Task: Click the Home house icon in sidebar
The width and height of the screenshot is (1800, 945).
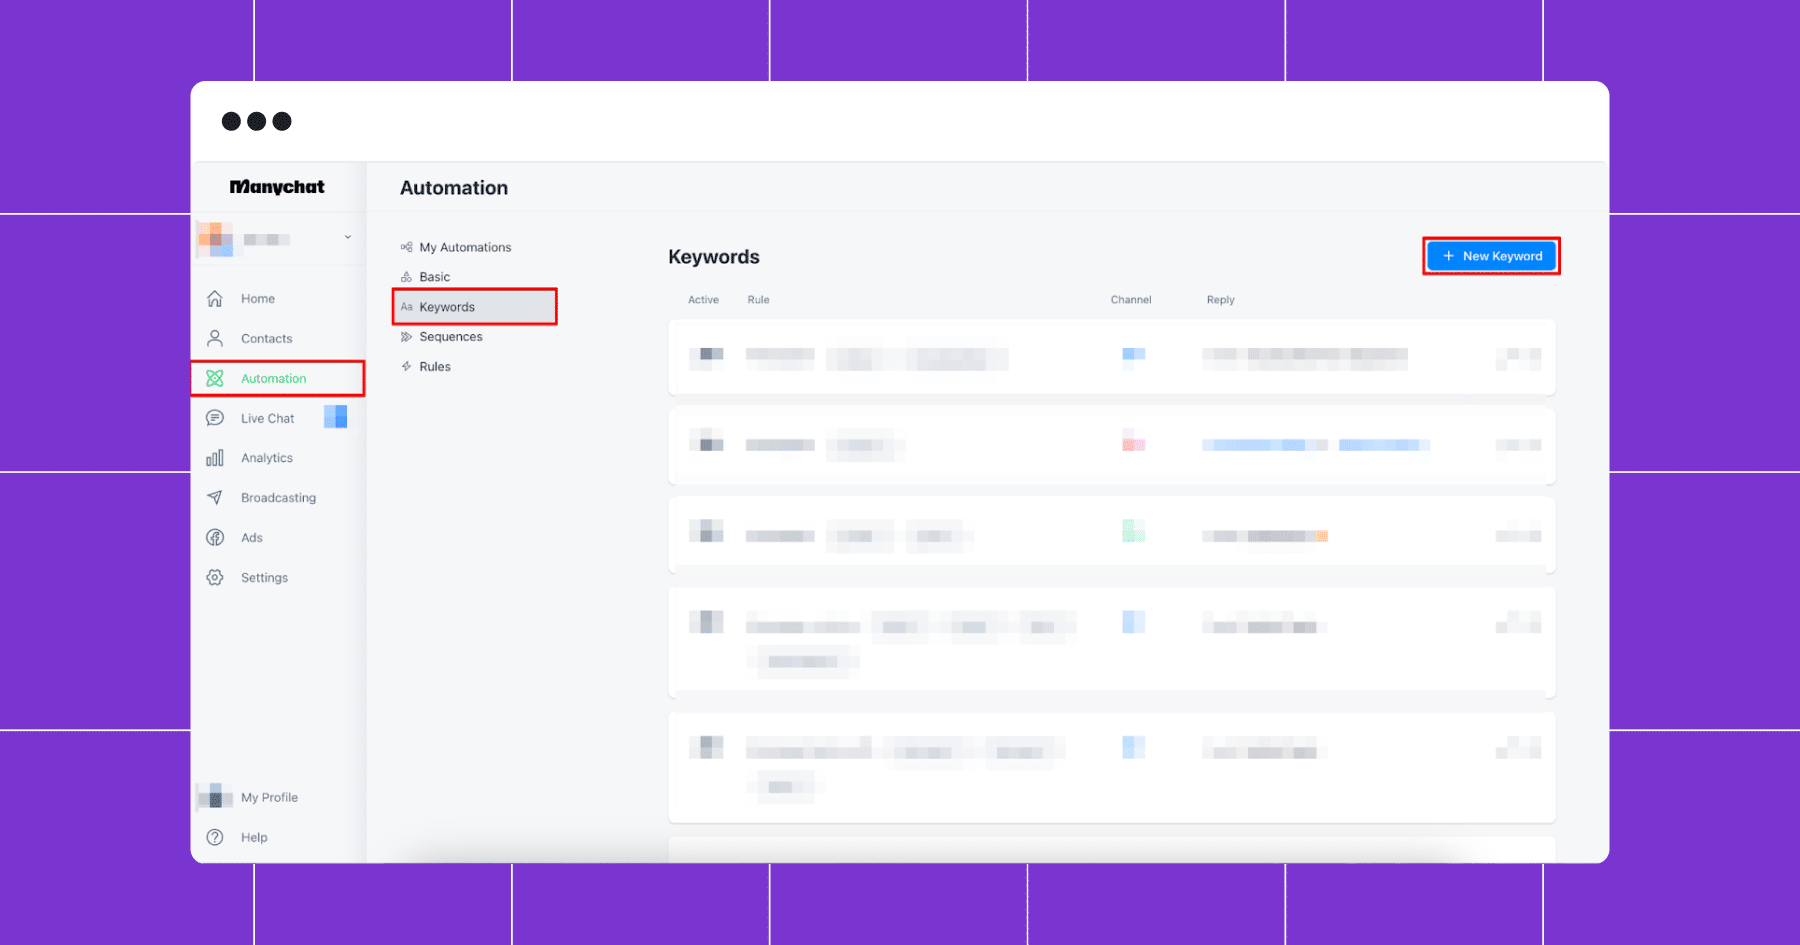Action: (214, 299)
